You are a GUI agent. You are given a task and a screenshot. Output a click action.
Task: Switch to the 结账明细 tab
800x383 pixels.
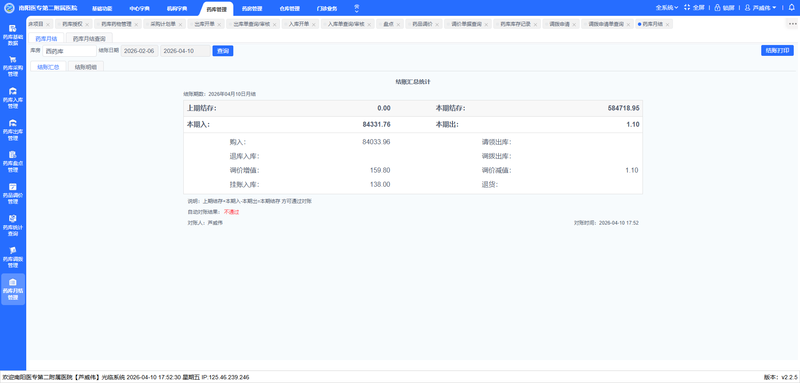pos(86,67)
